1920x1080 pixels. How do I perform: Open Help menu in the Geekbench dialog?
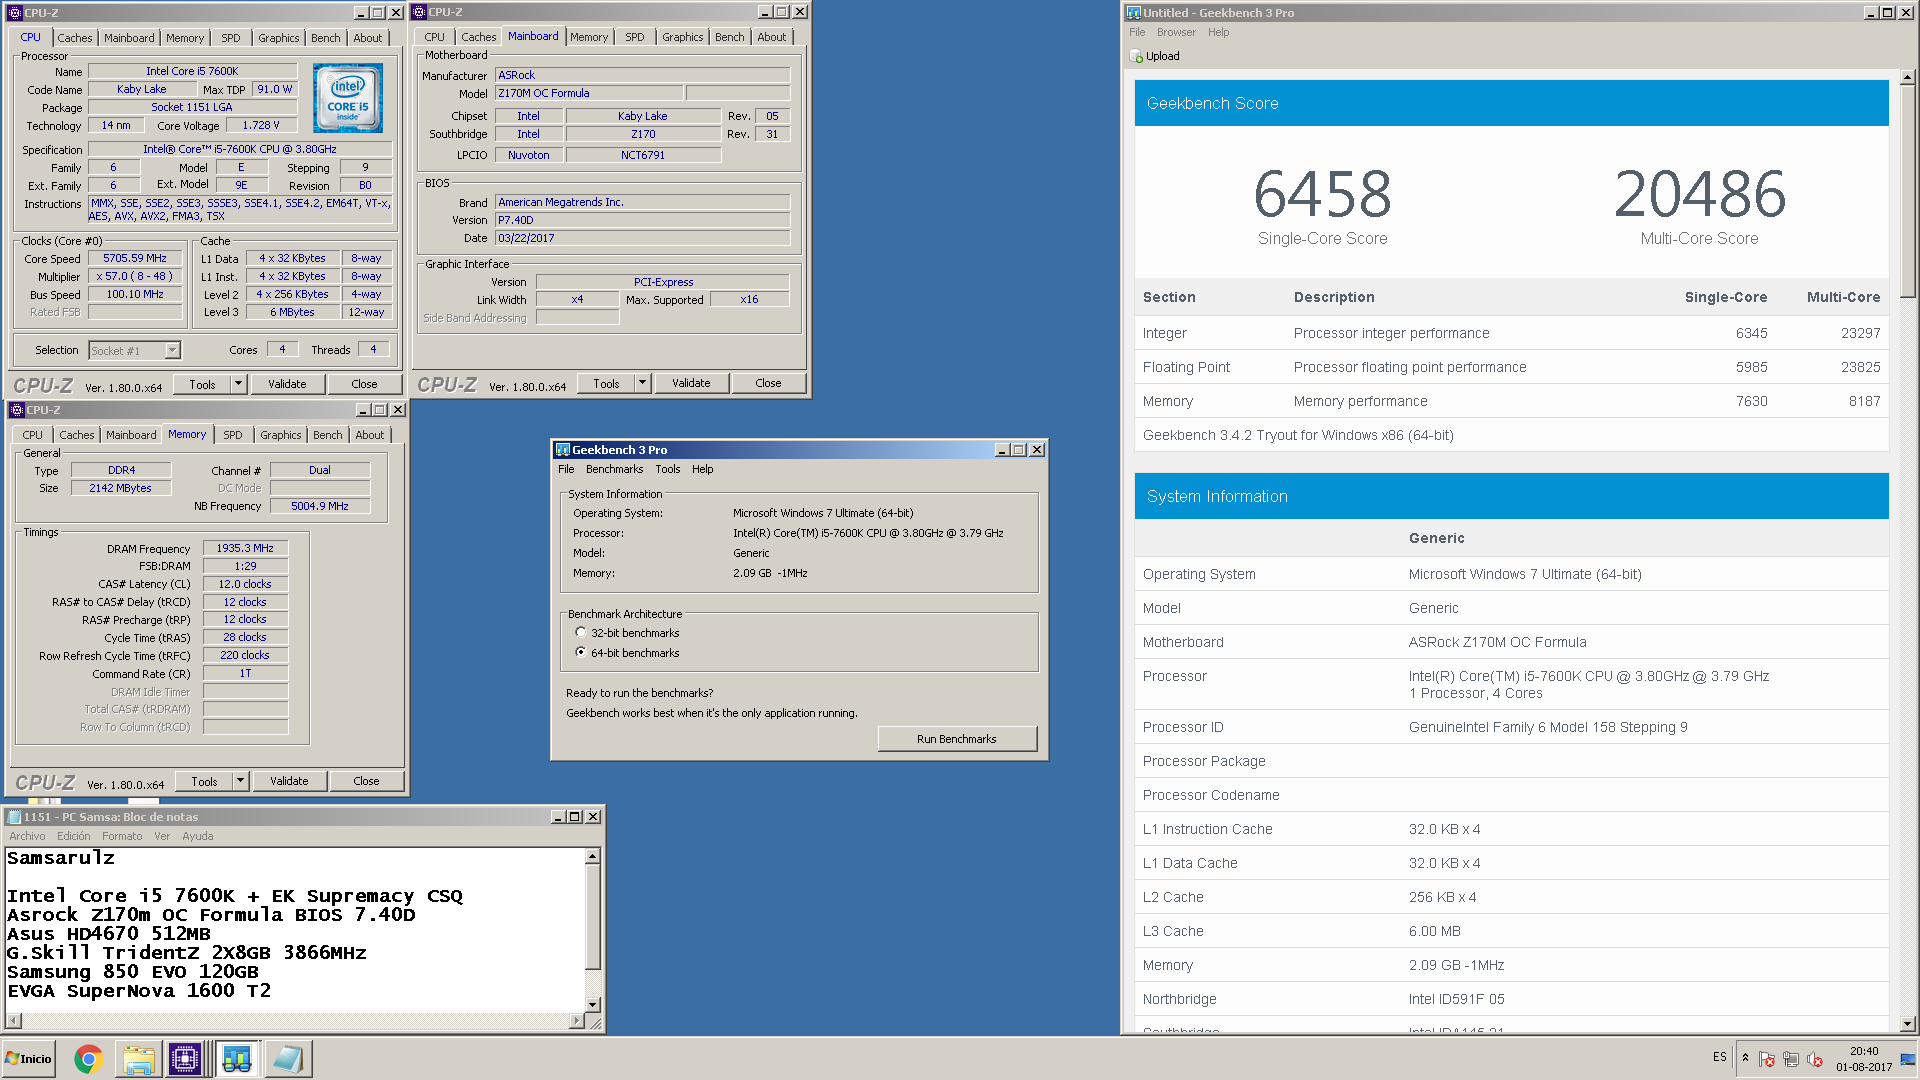[702, 469]
